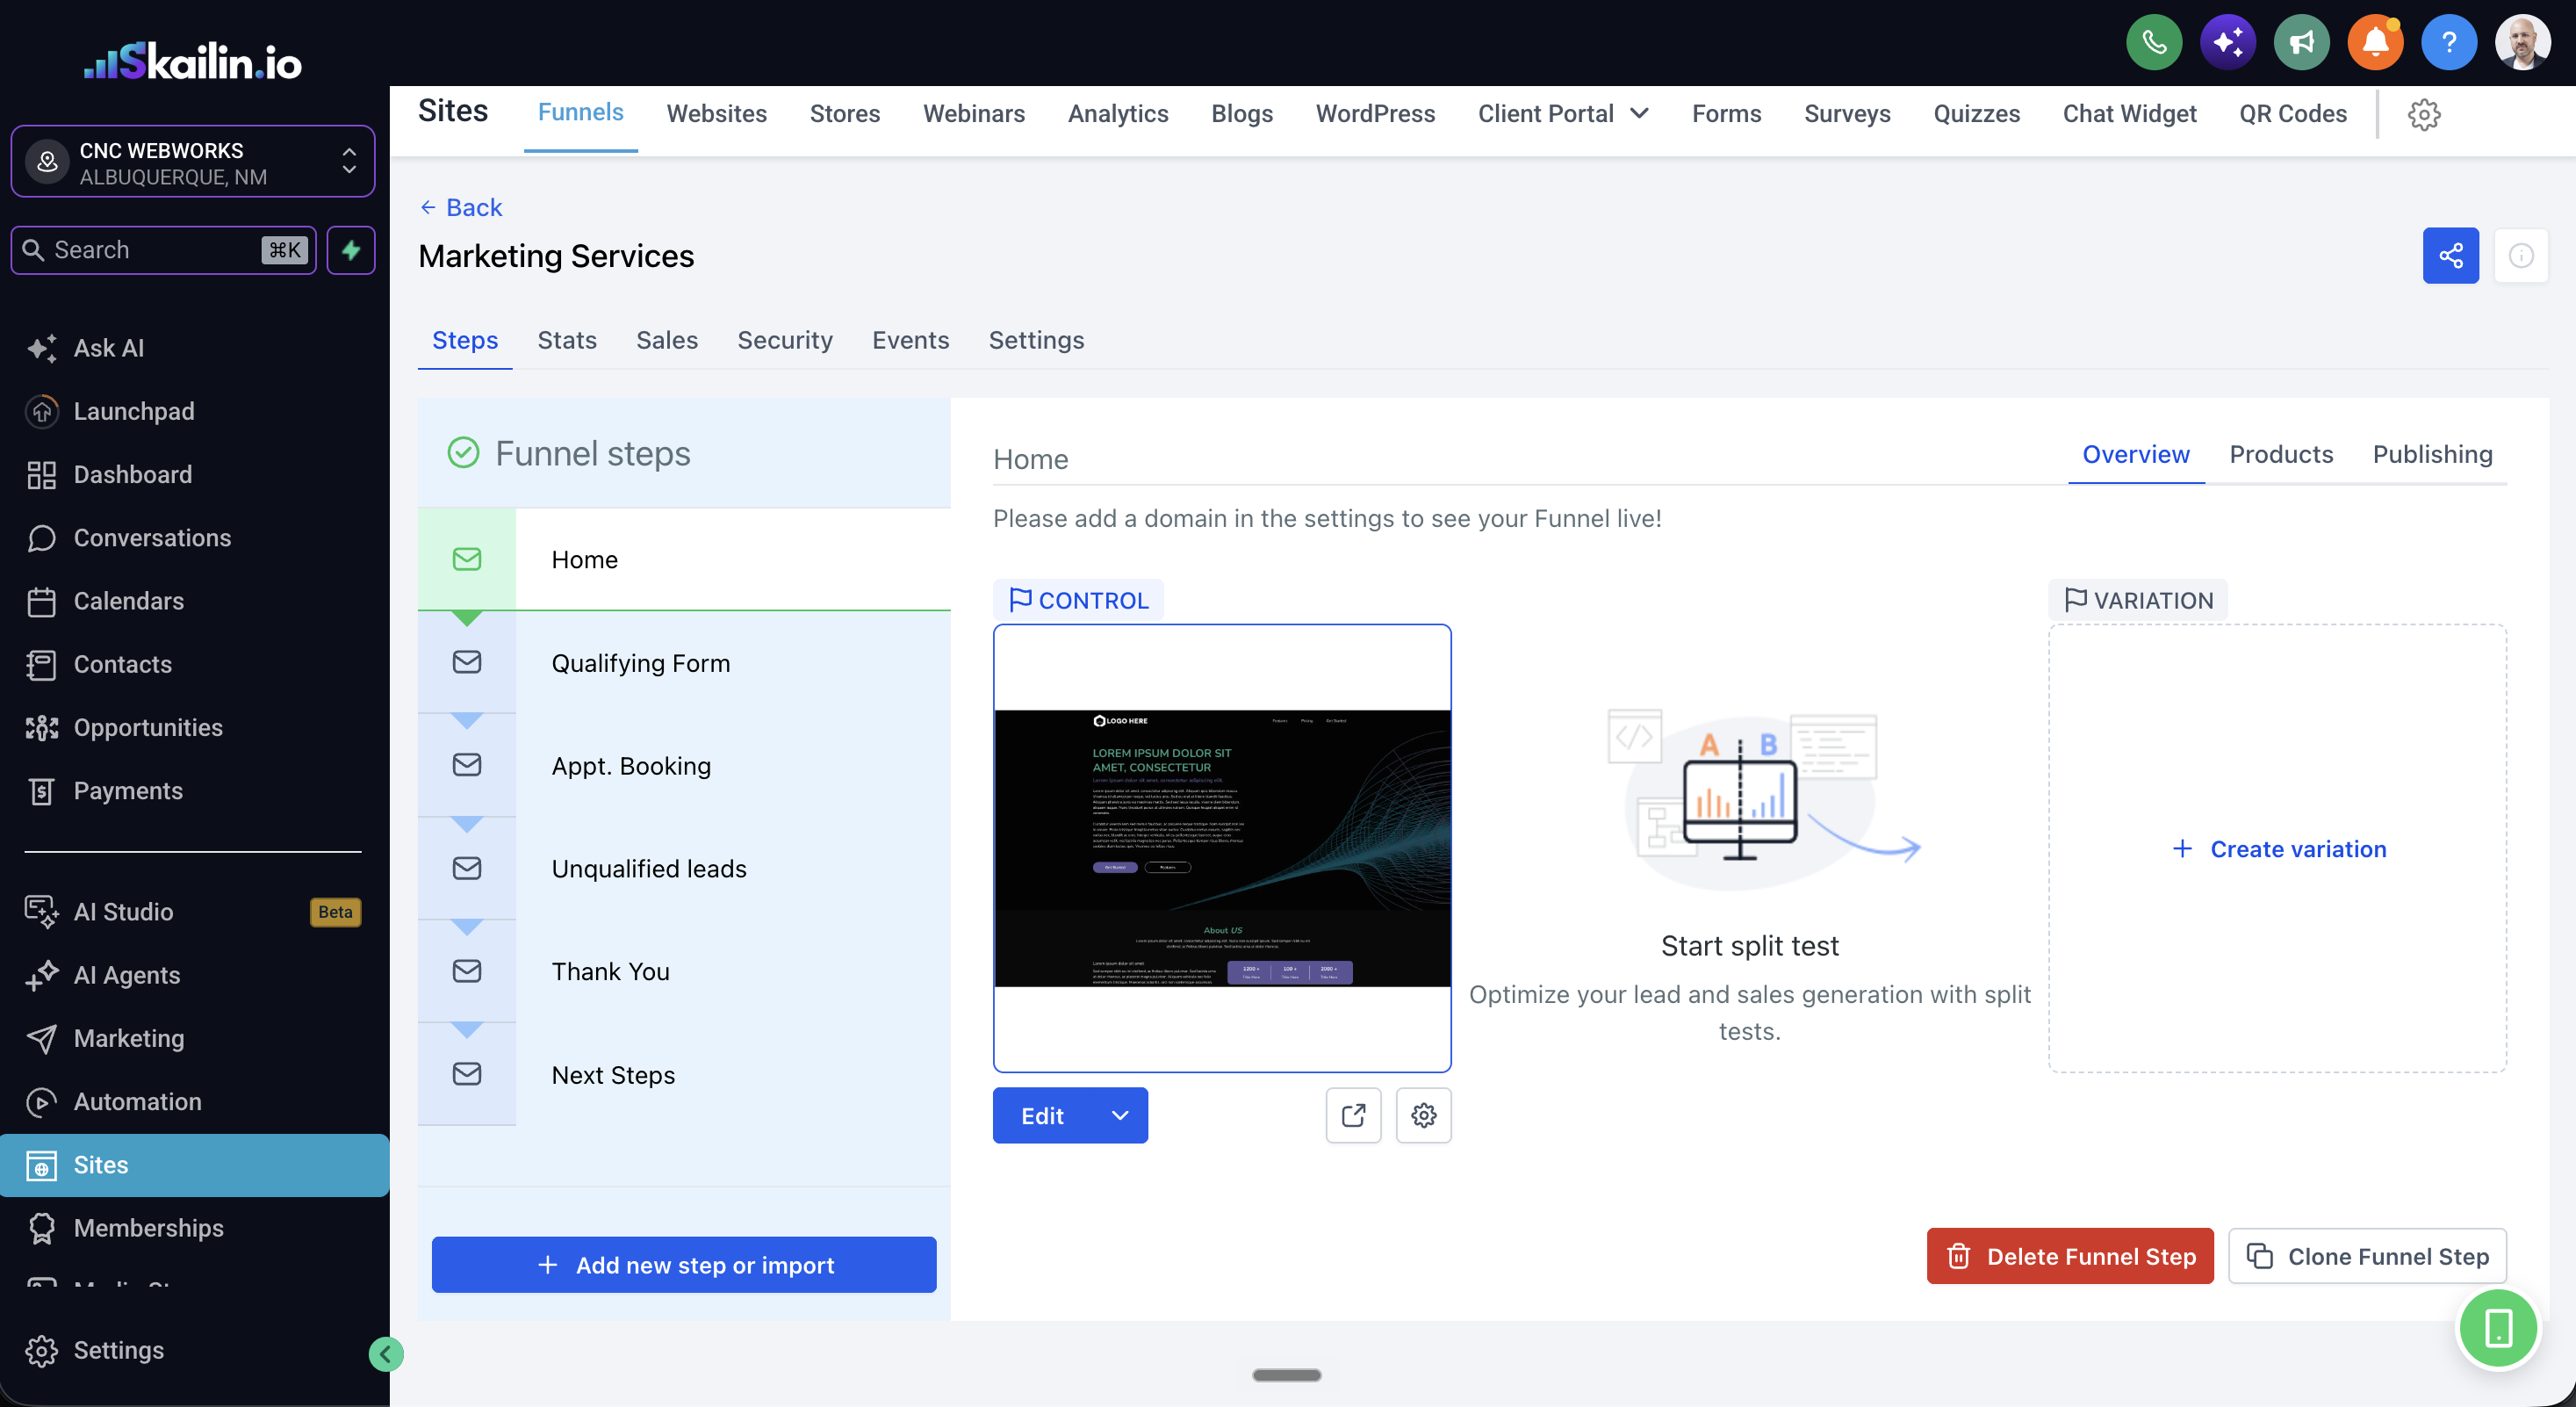Click the control page thumbnail preview
The height and width of the screenshot is (1407, 2576).
pos(1222,848)
